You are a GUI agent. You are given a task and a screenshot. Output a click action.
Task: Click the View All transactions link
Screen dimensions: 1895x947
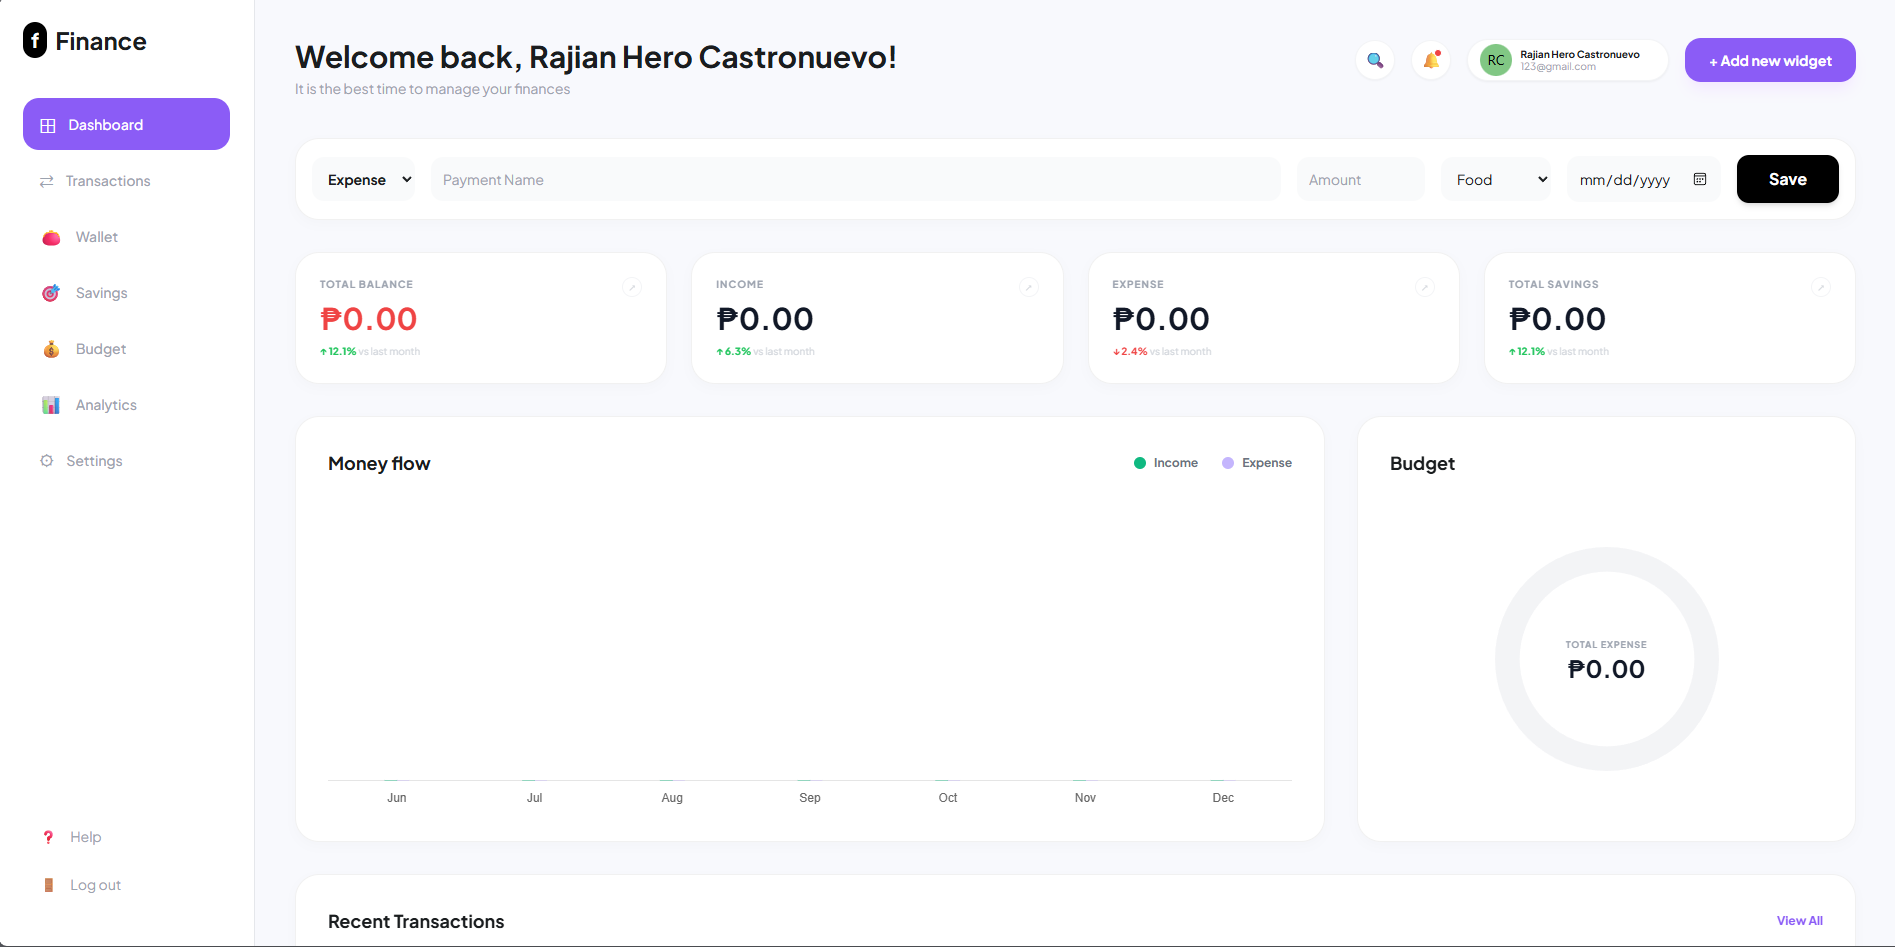click(1798, 920)
